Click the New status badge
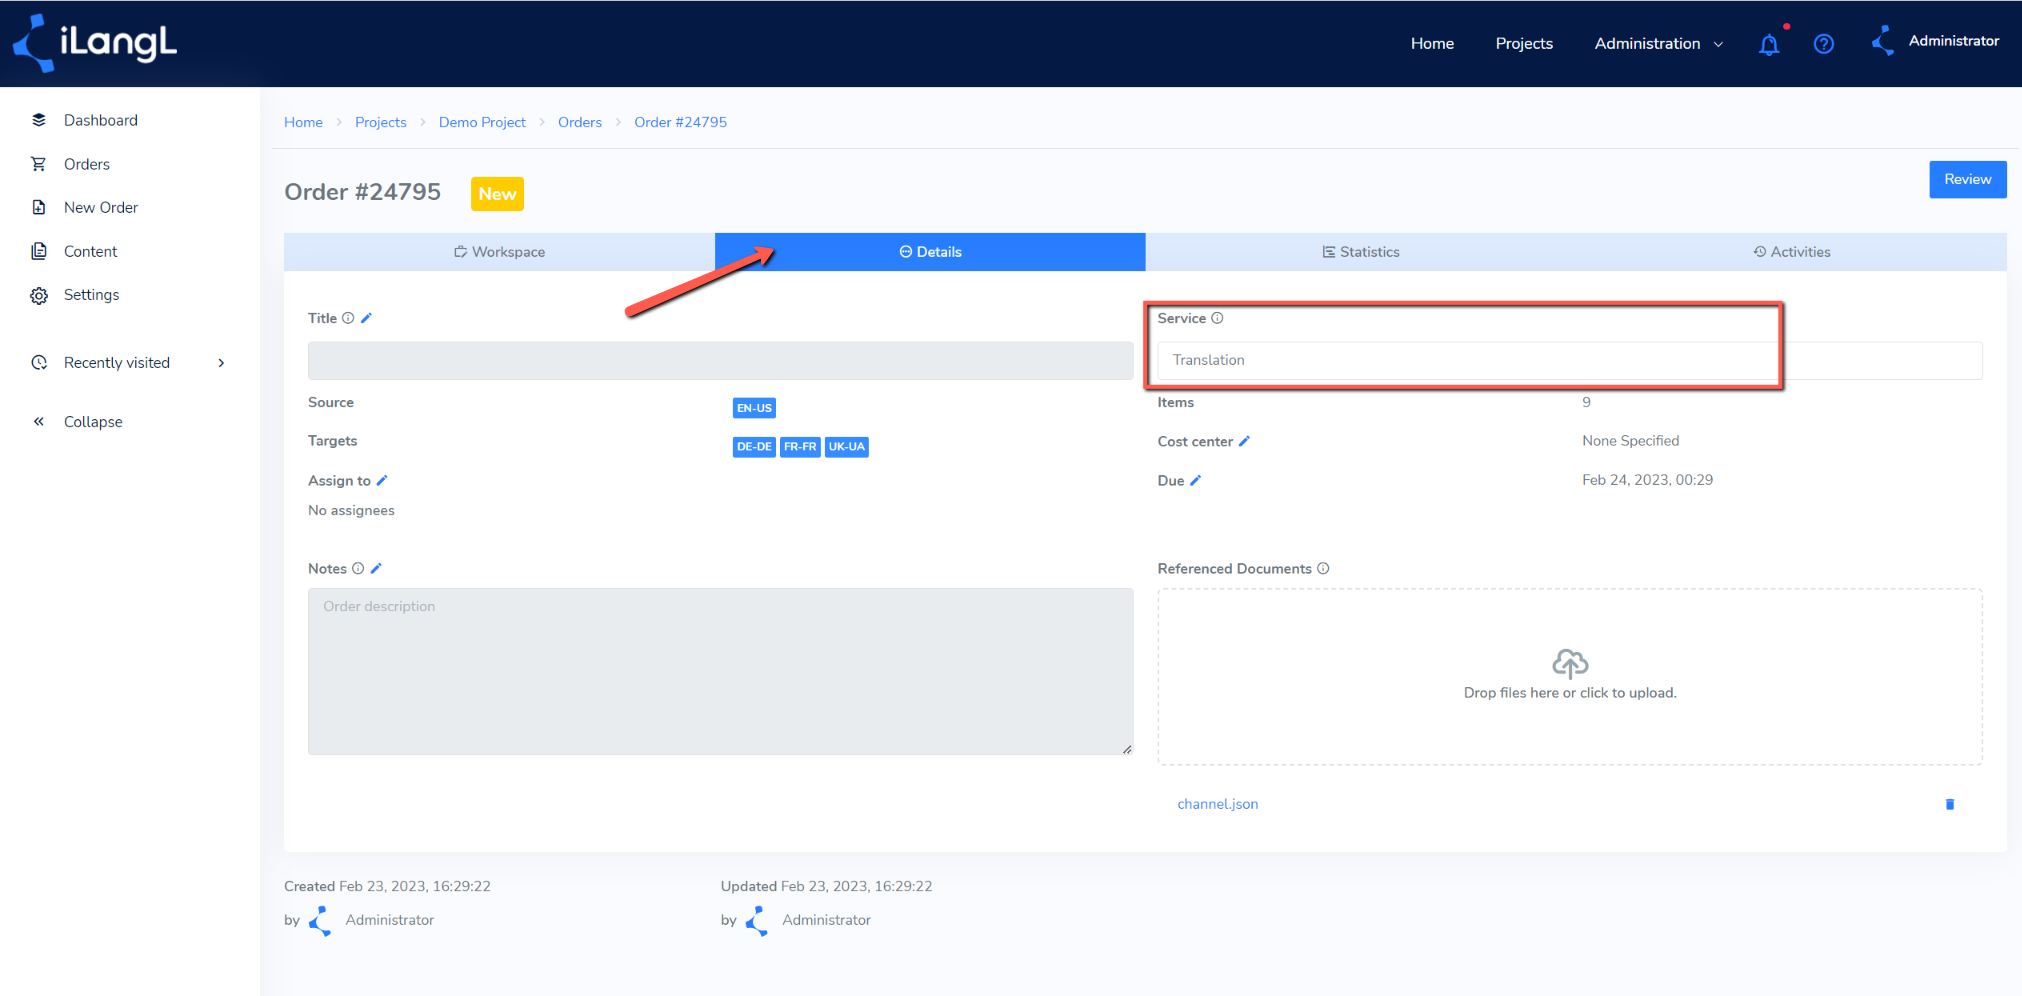 coord(497,194)
